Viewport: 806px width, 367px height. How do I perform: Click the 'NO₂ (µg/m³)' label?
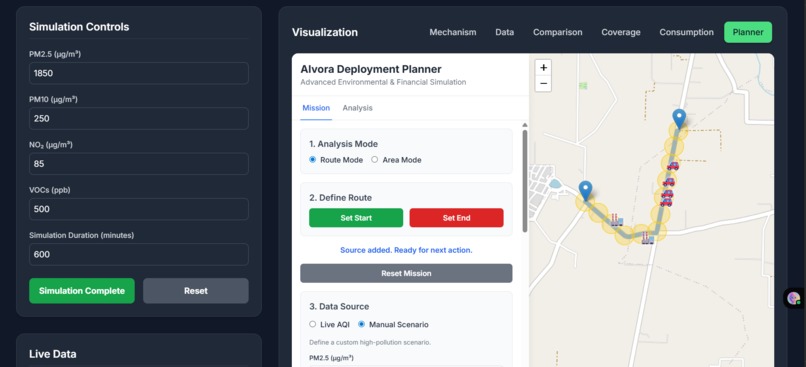click(50, 145)
